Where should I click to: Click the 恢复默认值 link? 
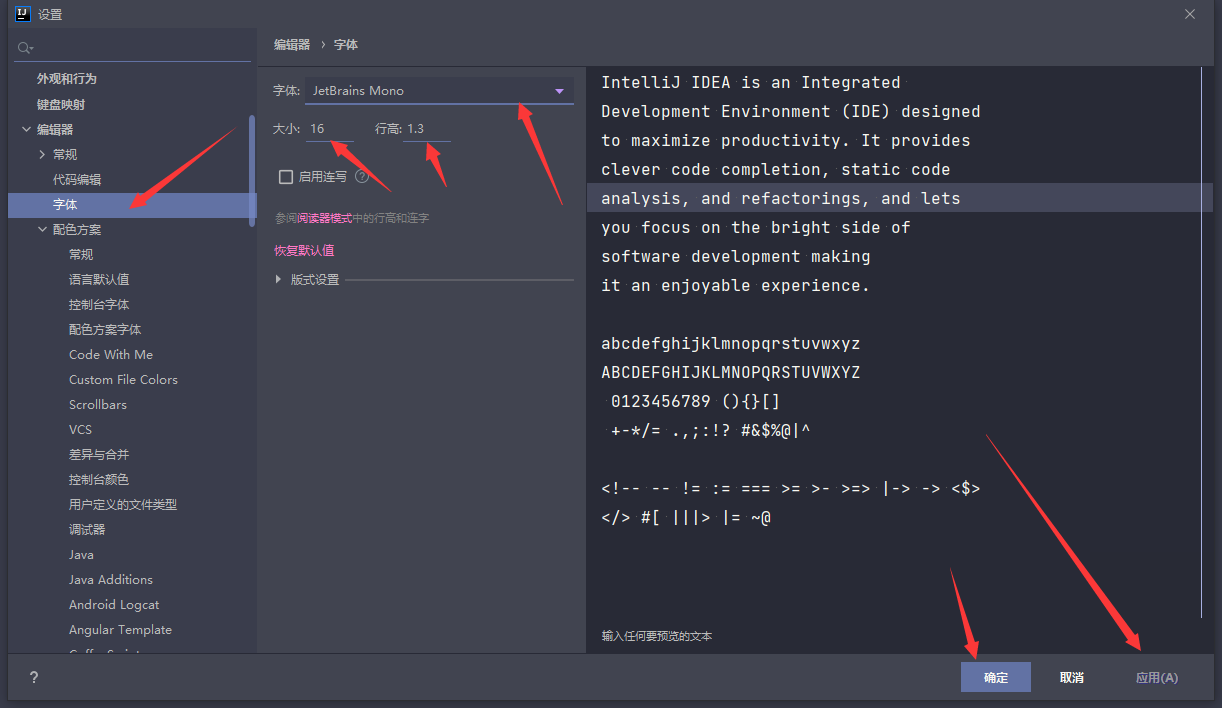tap(304, 251)
